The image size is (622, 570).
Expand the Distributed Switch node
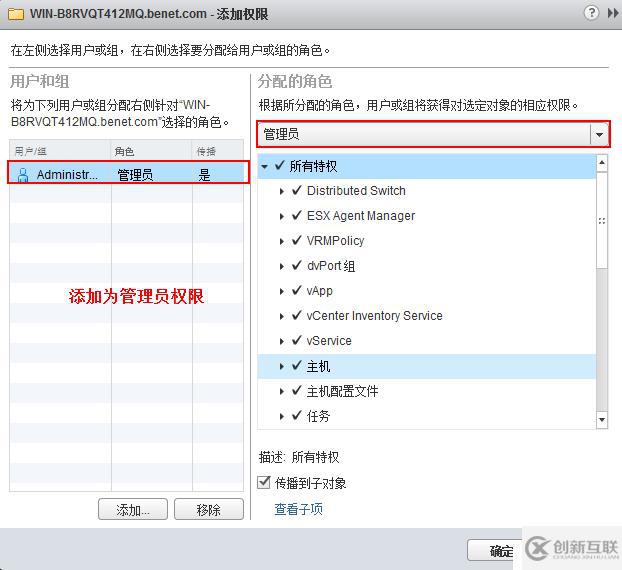(282, 192)
